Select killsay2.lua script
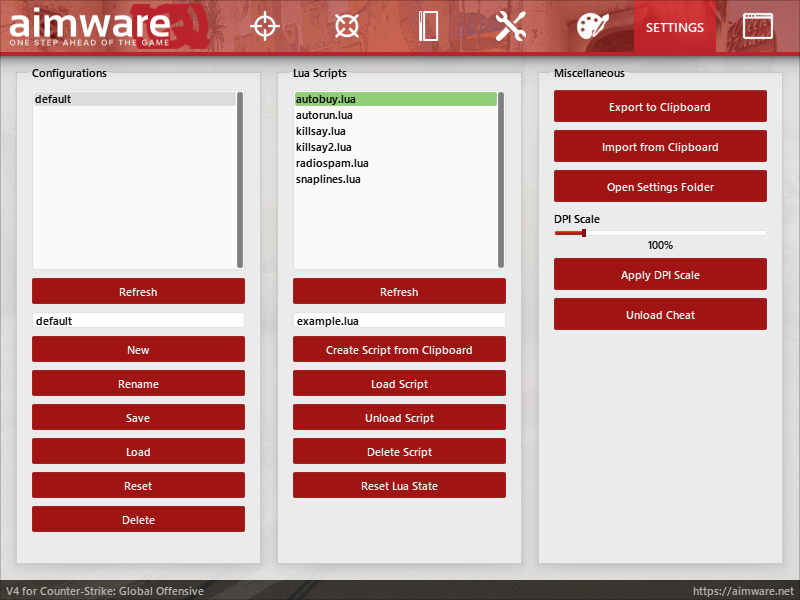 [324, 147]
